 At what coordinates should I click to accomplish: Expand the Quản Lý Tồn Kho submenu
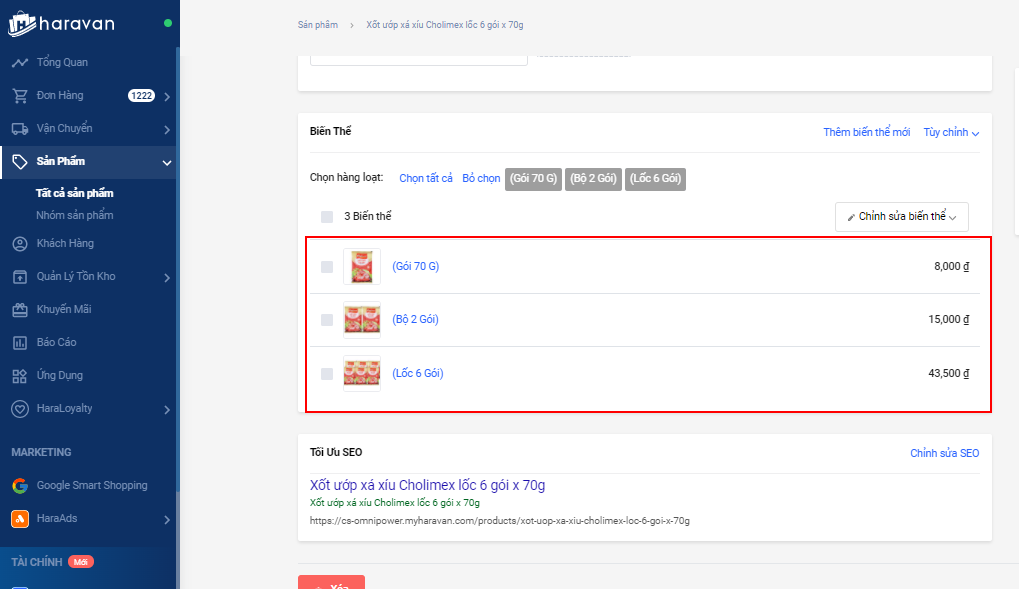click(x=166, y=277)
